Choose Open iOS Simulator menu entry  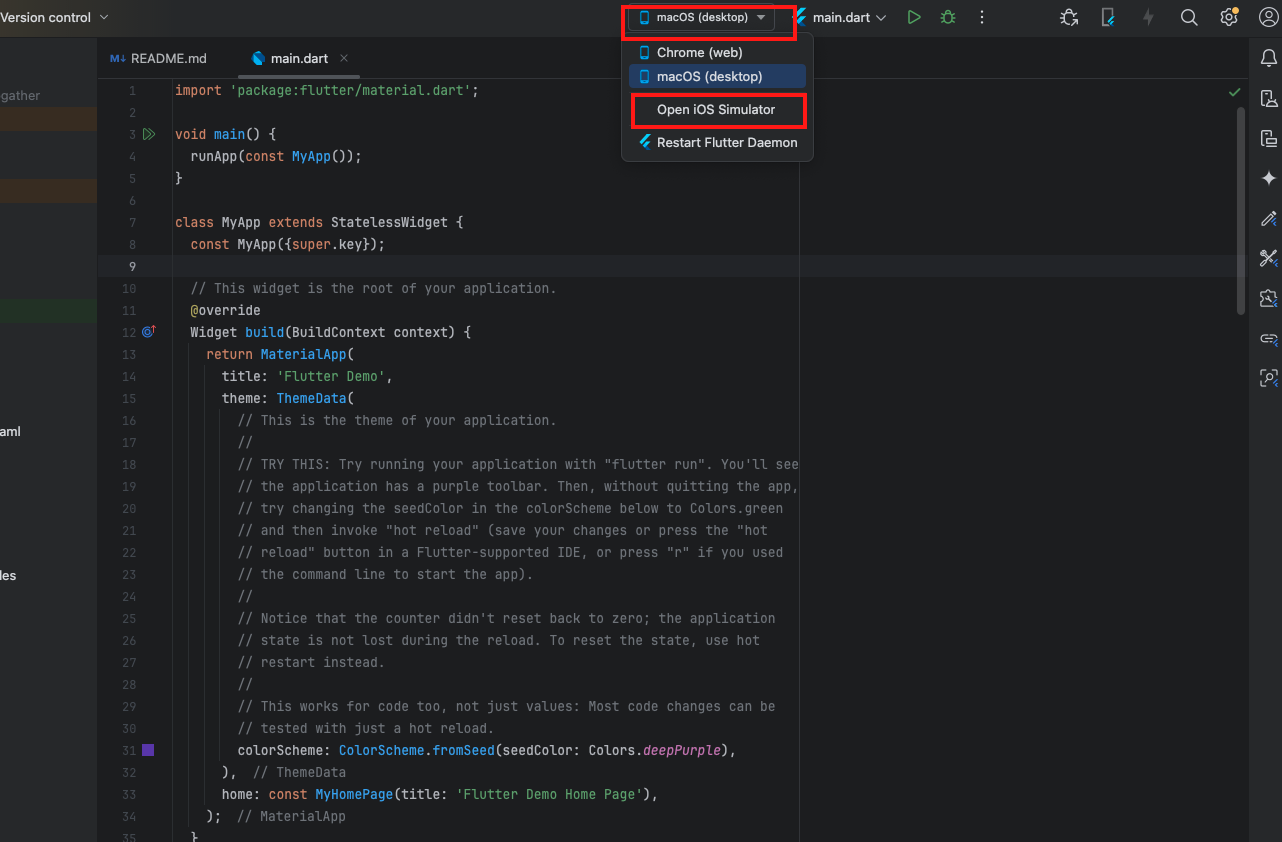click(x=717, y=109)
